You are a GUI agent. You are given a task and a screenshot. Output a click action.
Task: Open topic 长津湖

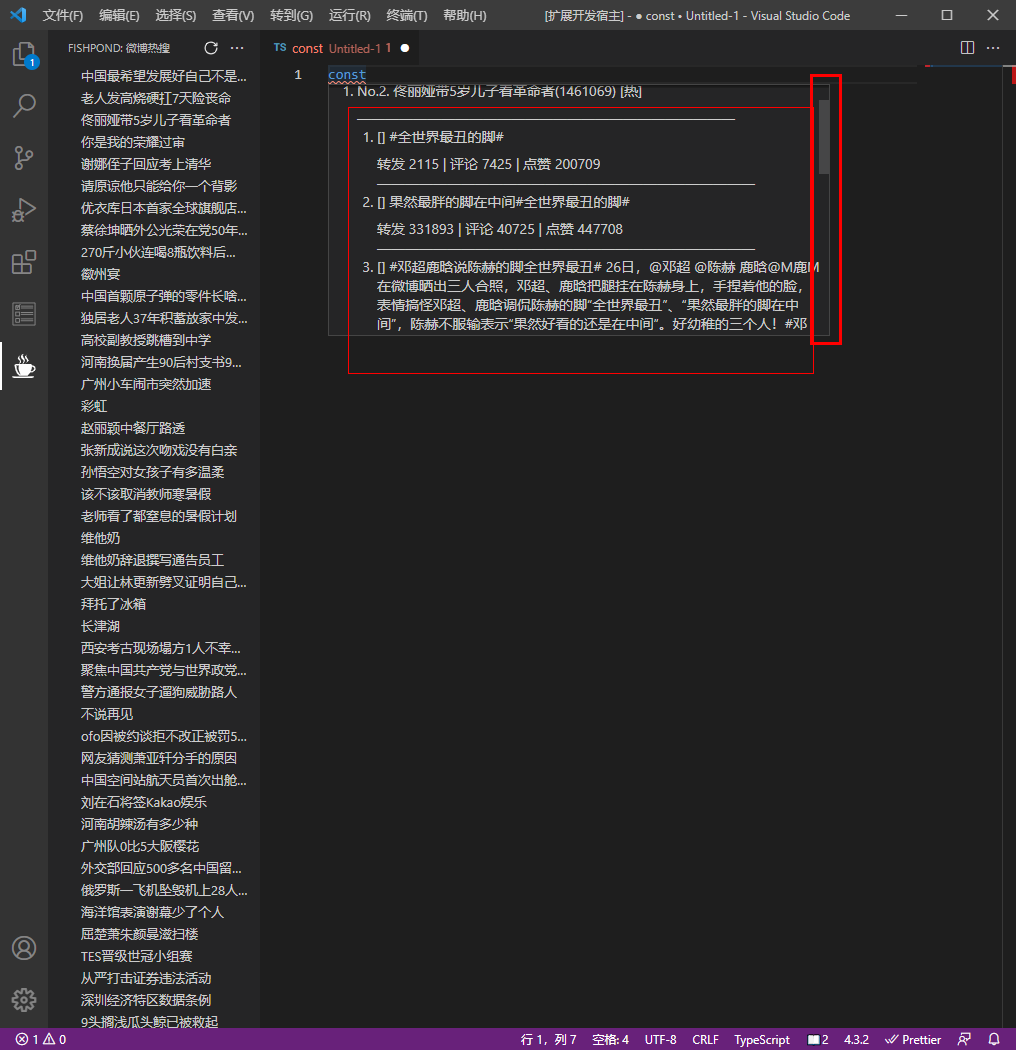point(100,626)
